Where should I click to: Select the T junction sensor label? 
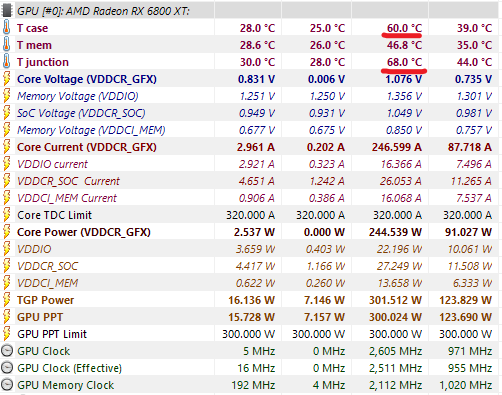tap(43, 62)
